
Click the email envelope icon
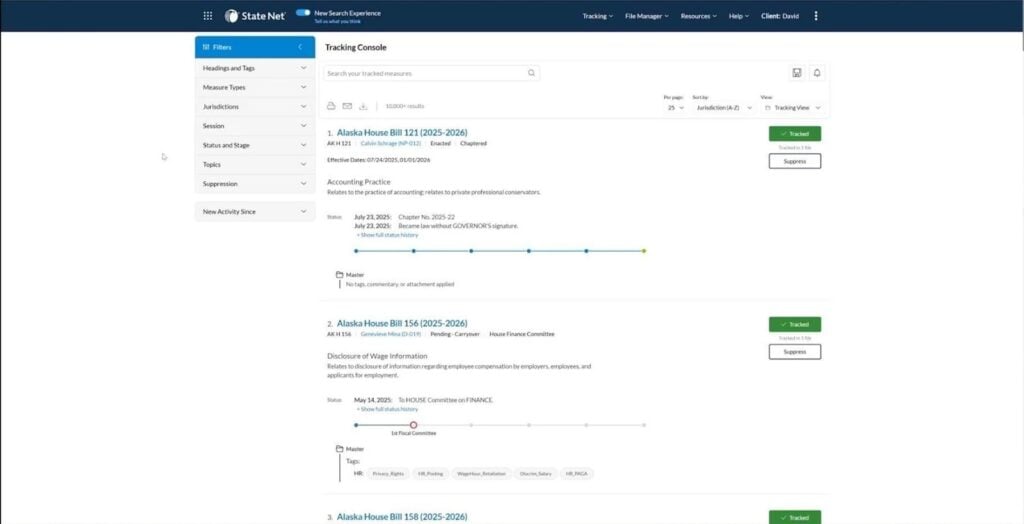[347, 106]
